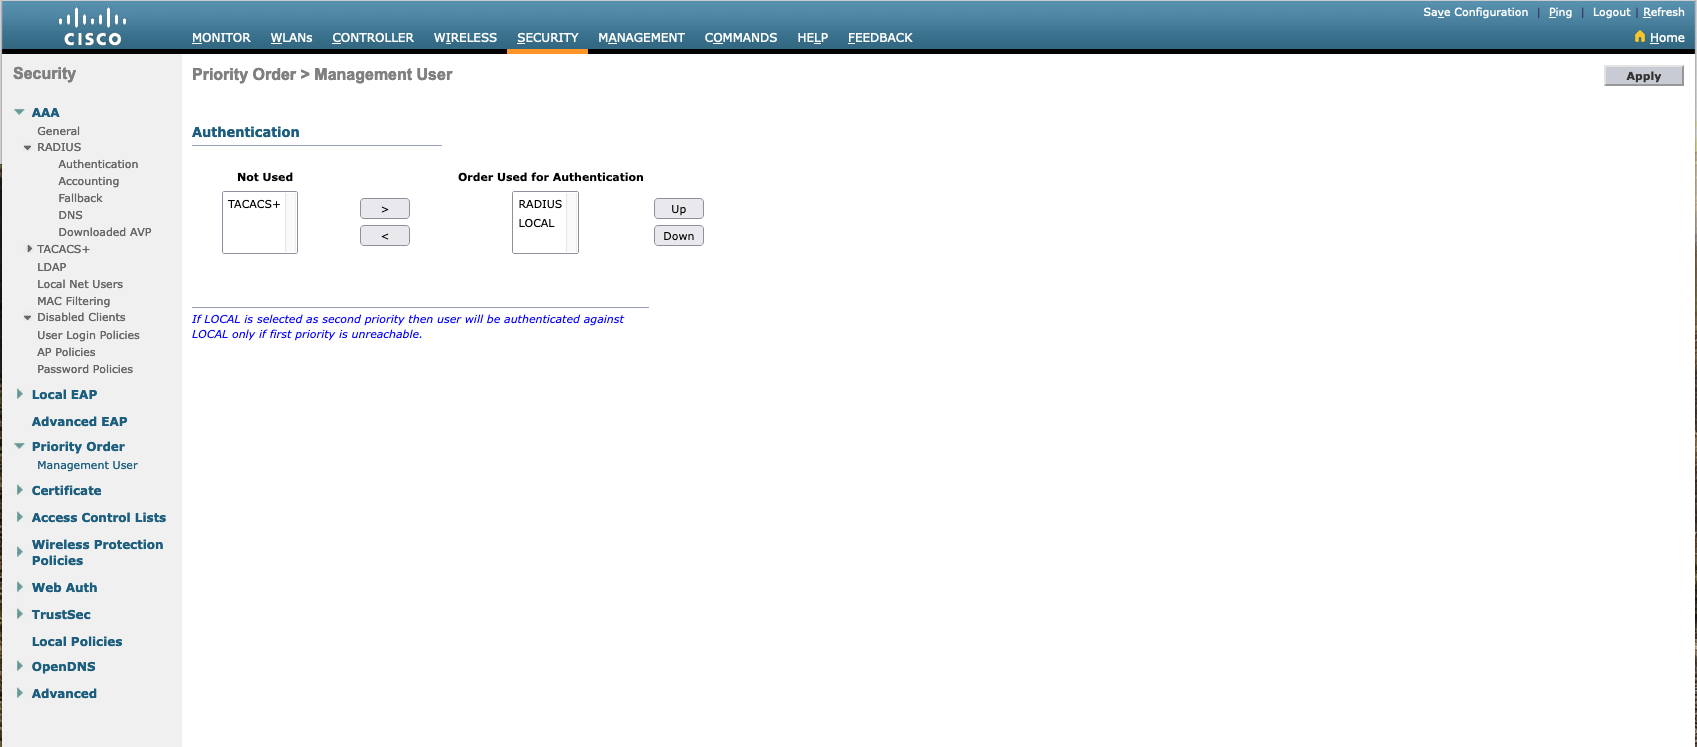This screenshot has height=747, width=1697.
Task: Open User Login Policies page
Action: click(88, 335)
